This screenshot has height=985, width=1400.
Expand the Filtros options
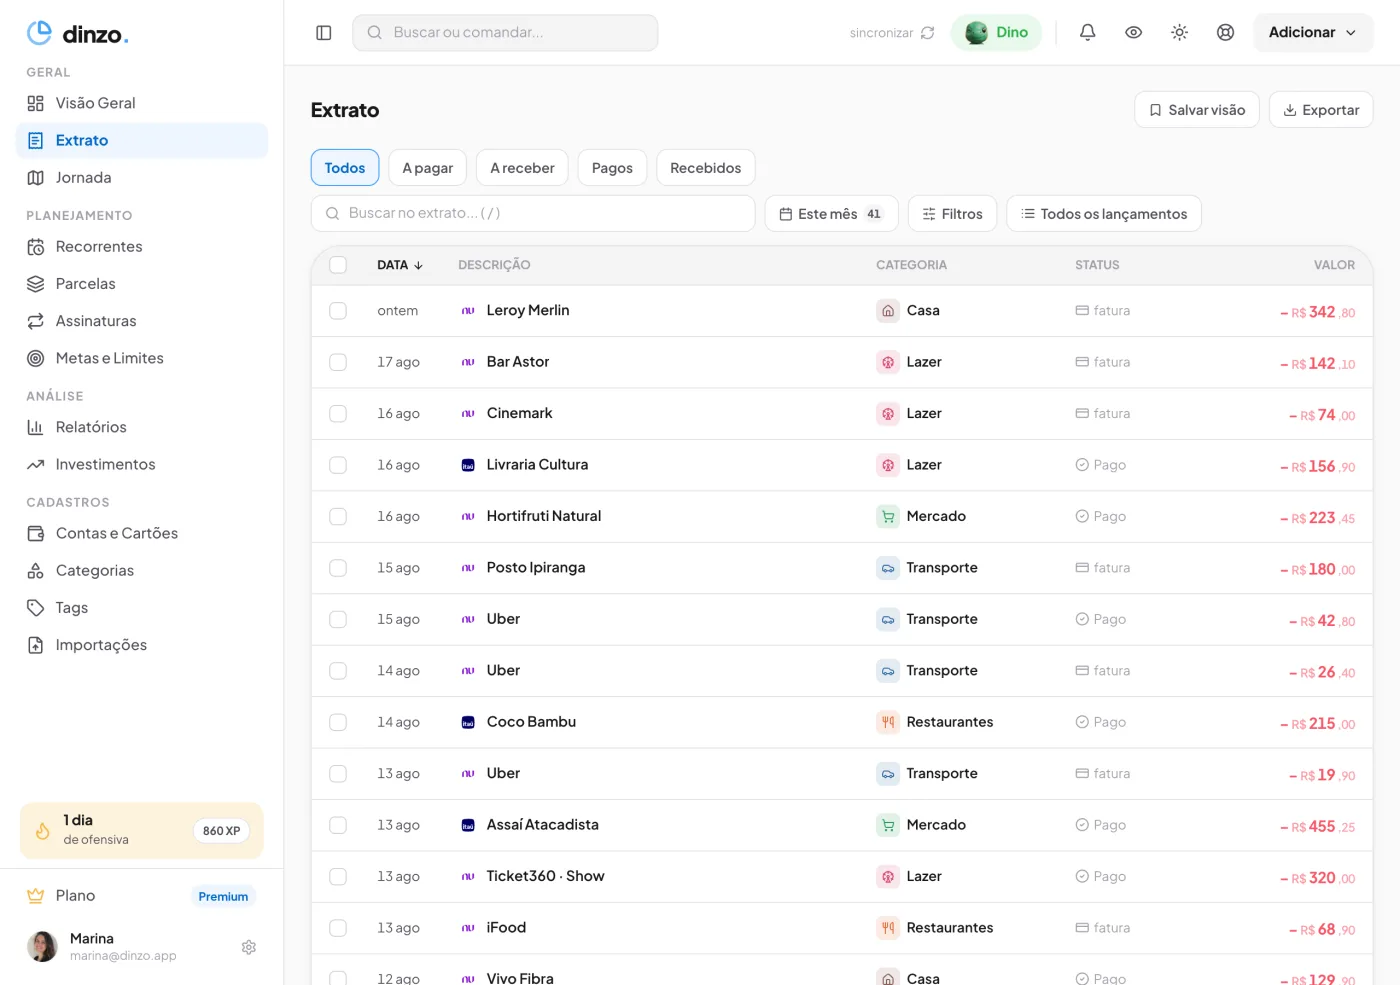click(952, 214)
